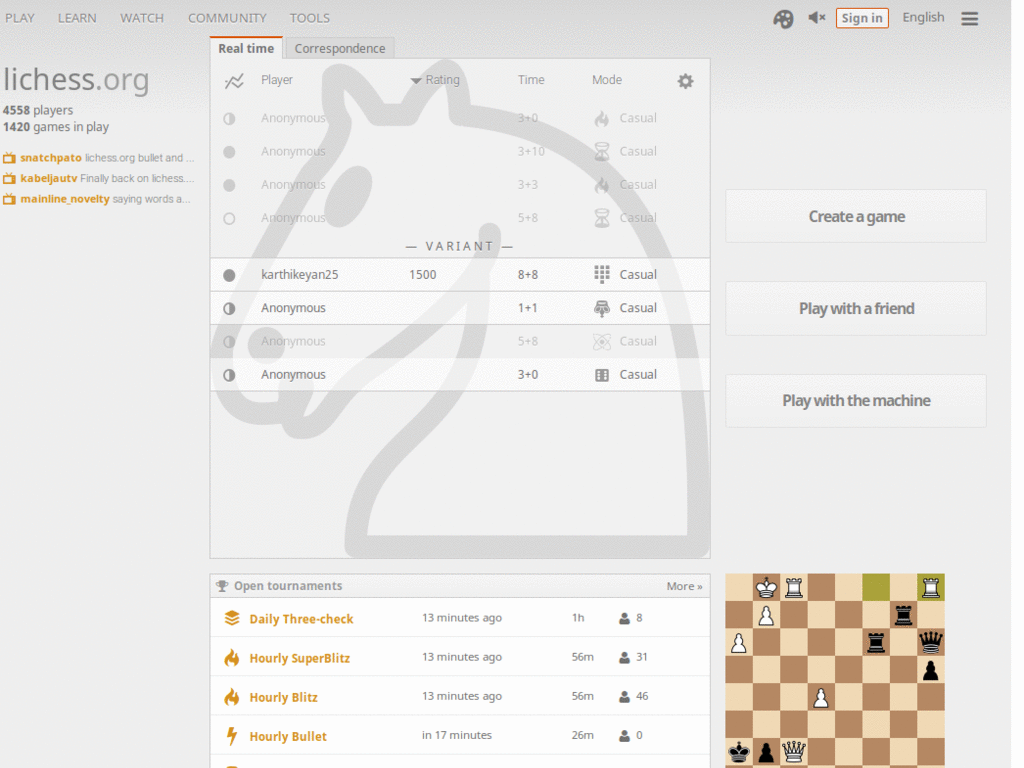Click Create a game
The height and width of the screenshot is (768, 1024).
(856, 216)
